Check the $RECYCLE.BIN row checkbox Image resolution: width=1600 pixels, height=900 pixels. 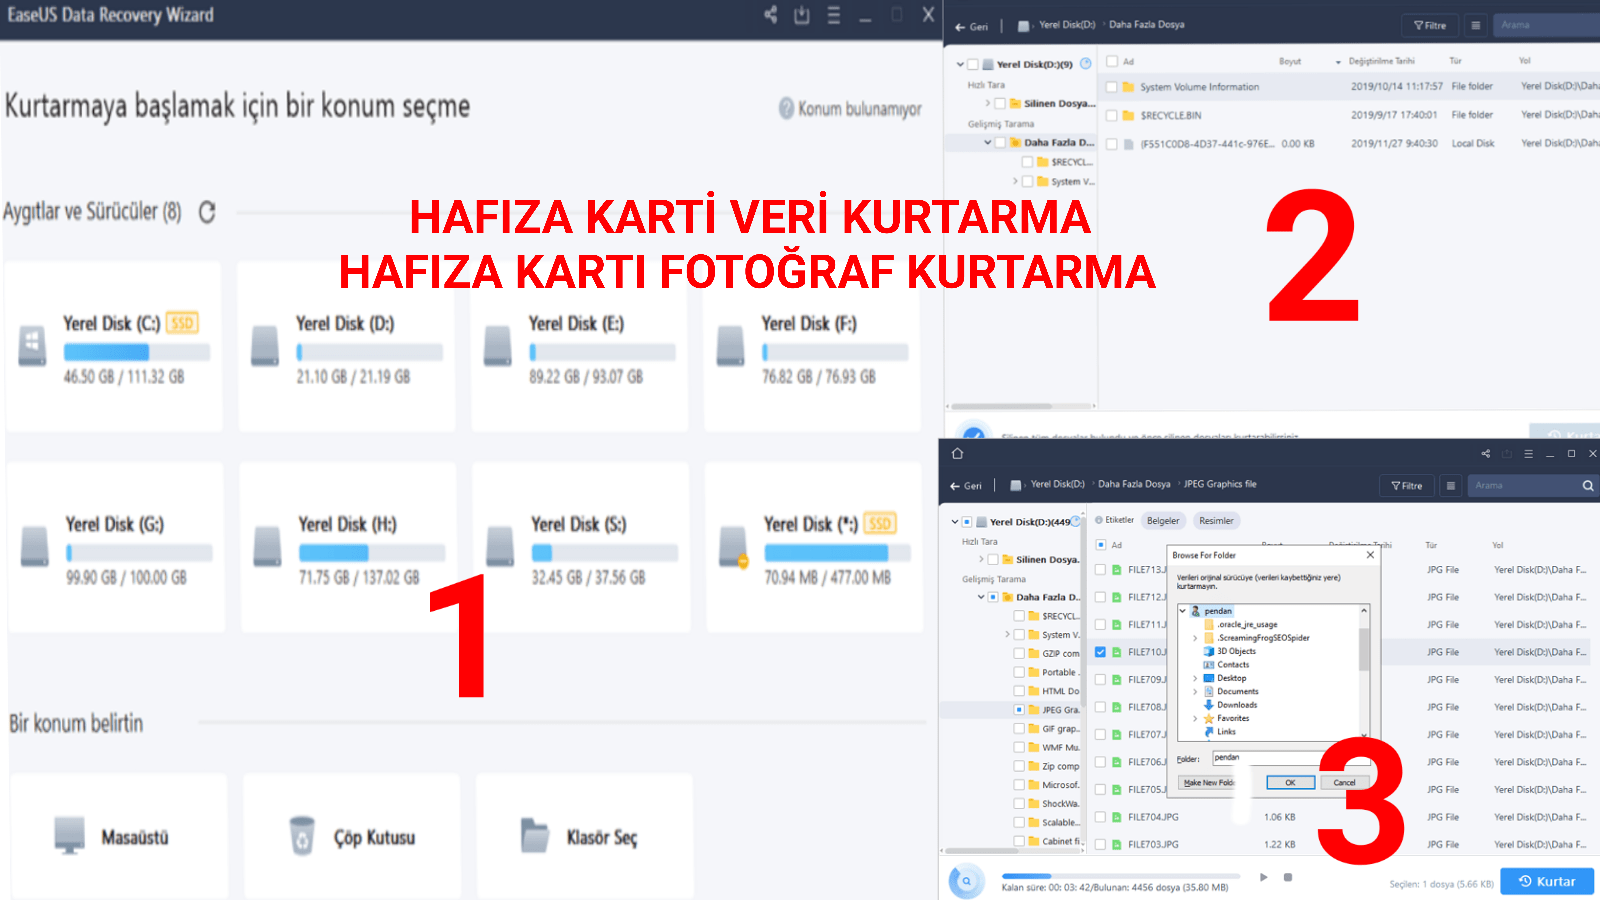1111,115
